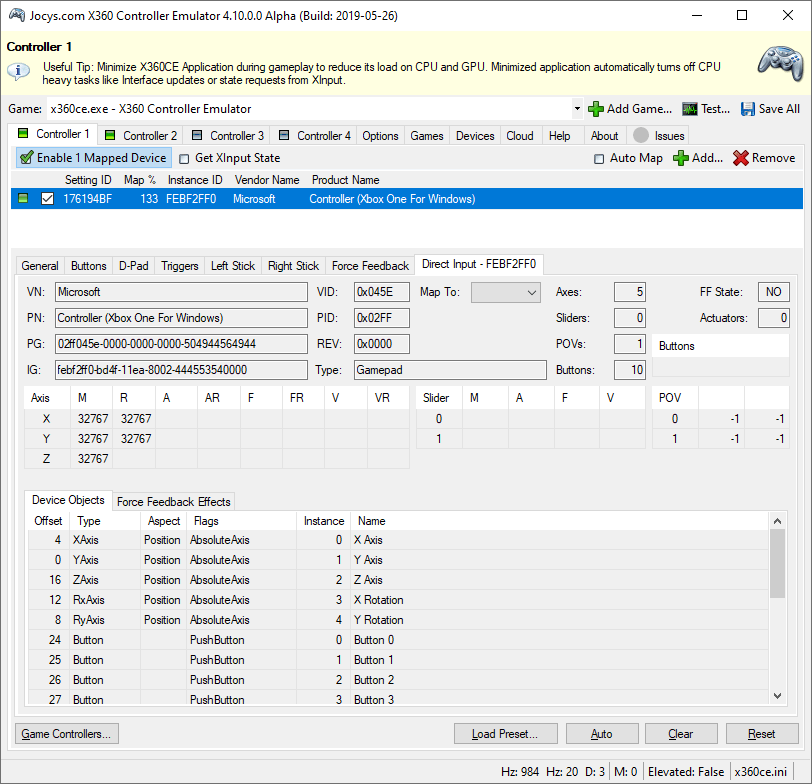The width and height of the screenshot is (812, 784).
Task: Open the About tab
Action: (604, 136)
